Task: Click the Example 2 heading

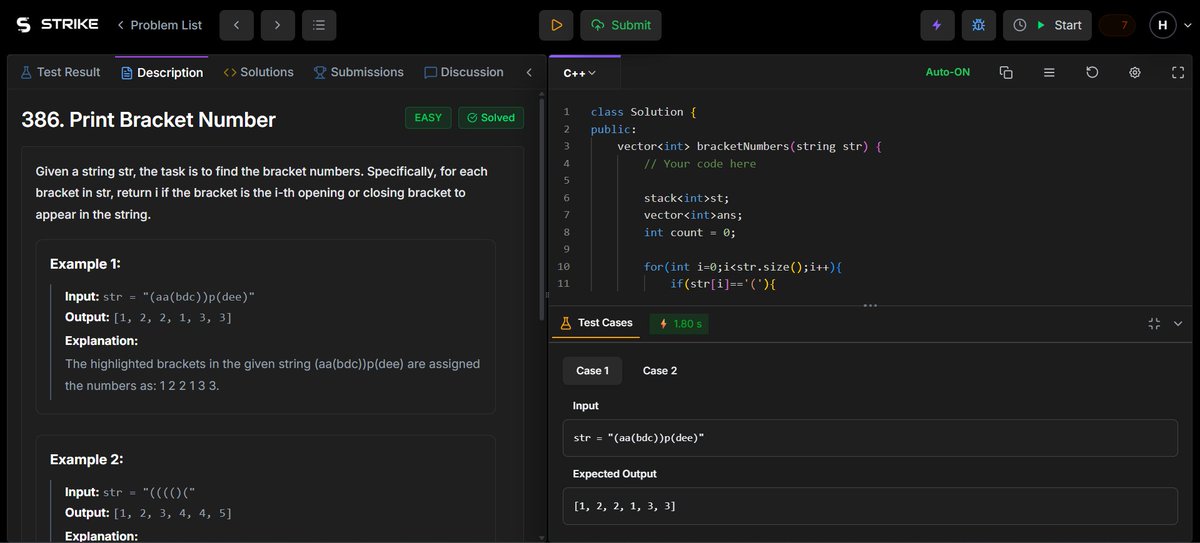Action: tap(86, 460)
